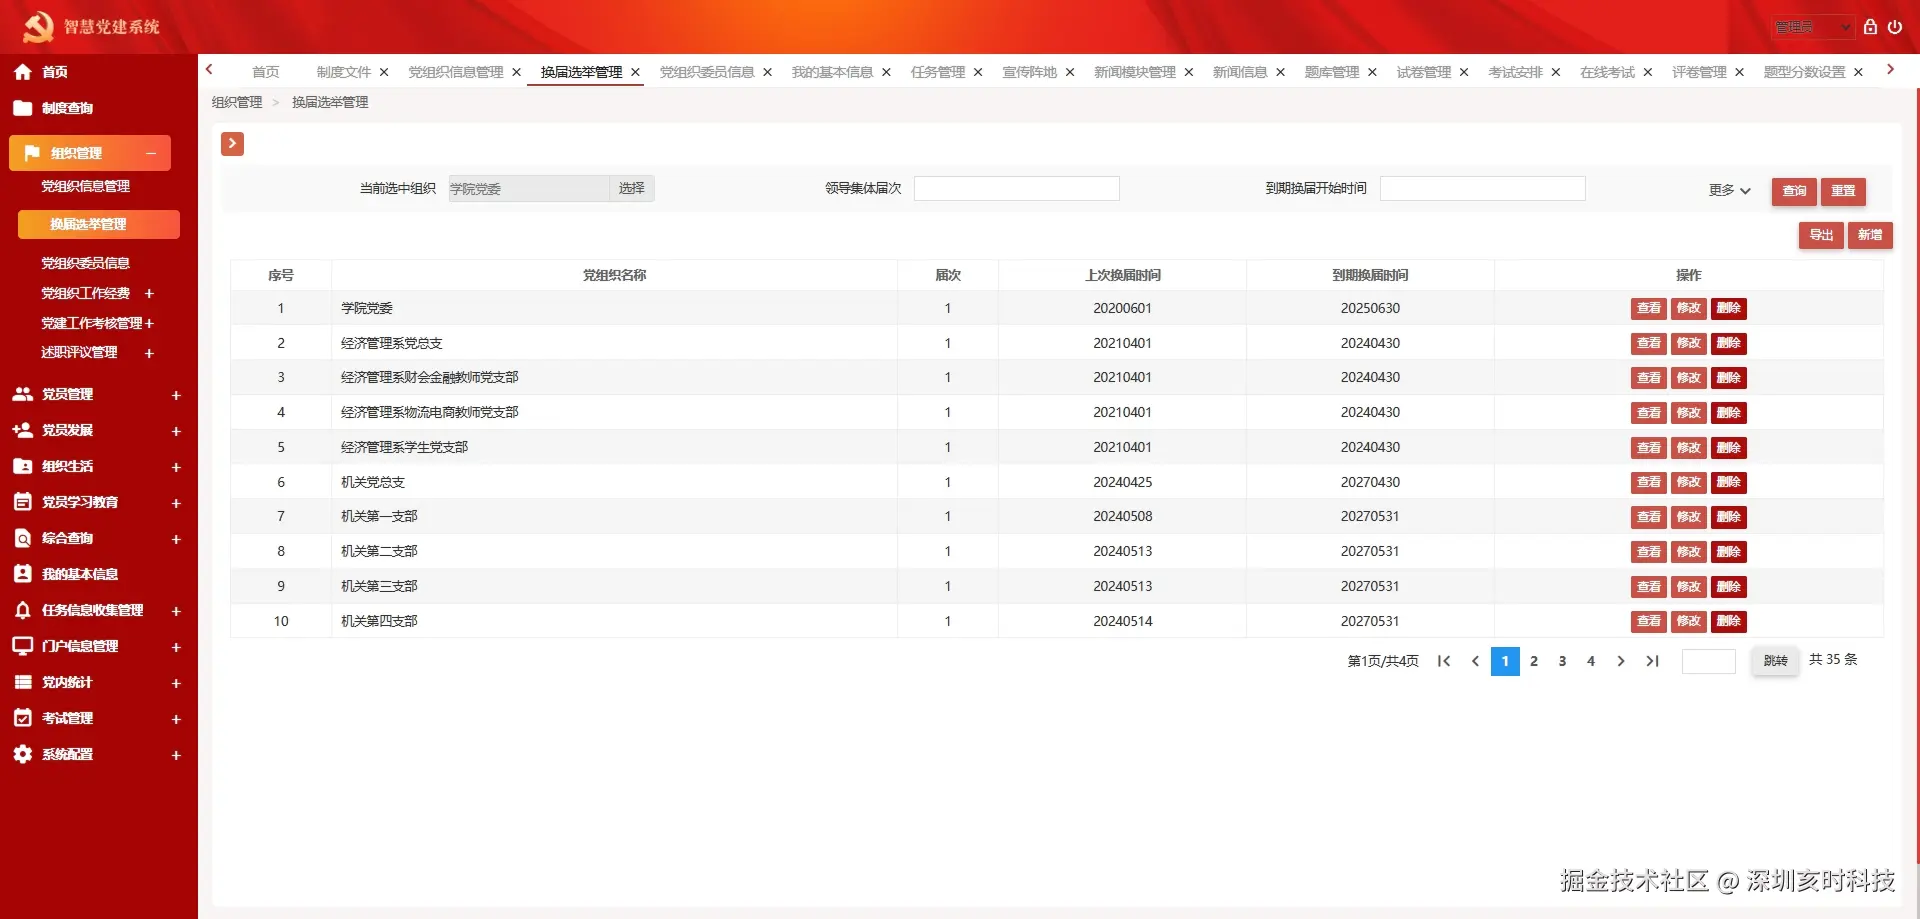
Task: Close the 换届选举管理 tab
Action: click(x=635, y=72)
